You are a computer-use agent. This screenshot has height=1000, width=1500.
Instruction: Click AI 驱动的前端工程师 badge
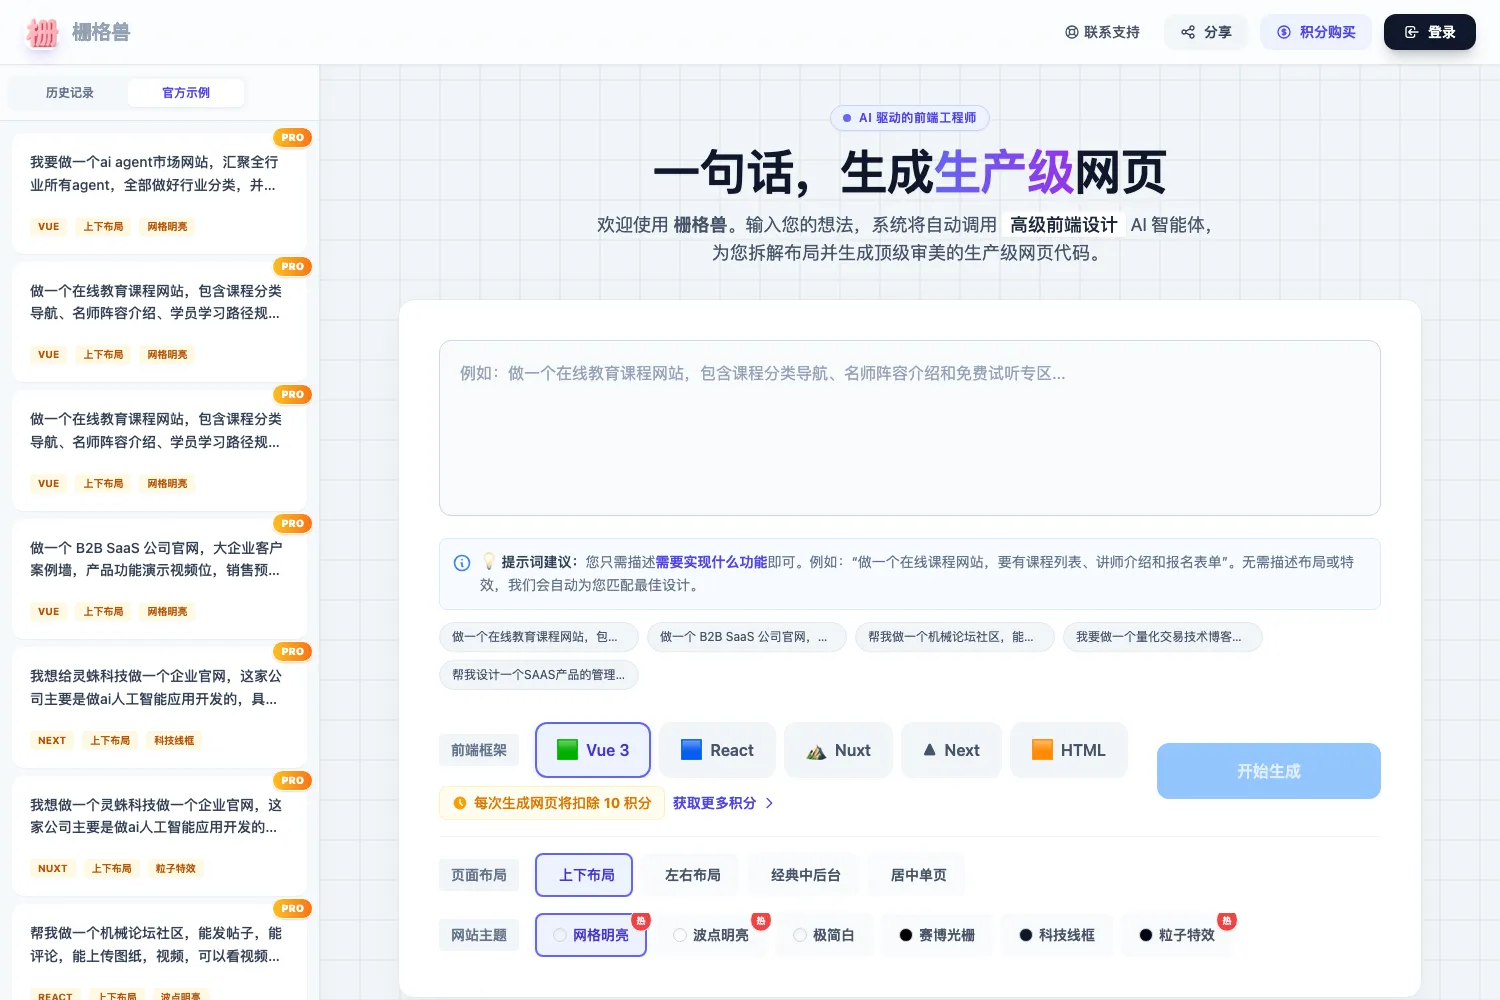click(x=910, y=118)
